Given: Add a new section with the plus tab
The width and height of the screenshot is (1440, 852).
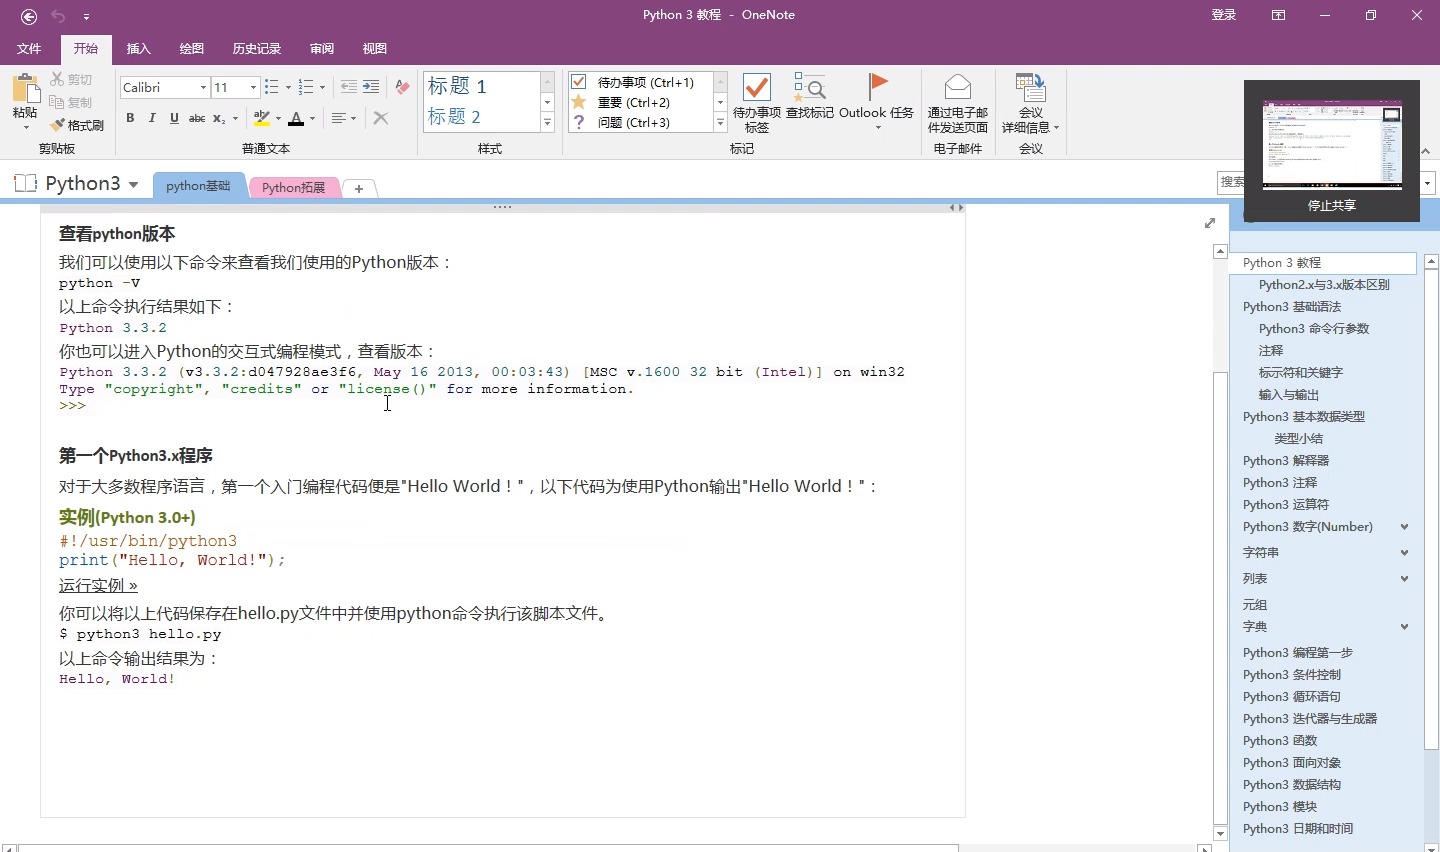Looking at the screenshot, I should click(358, 188).
